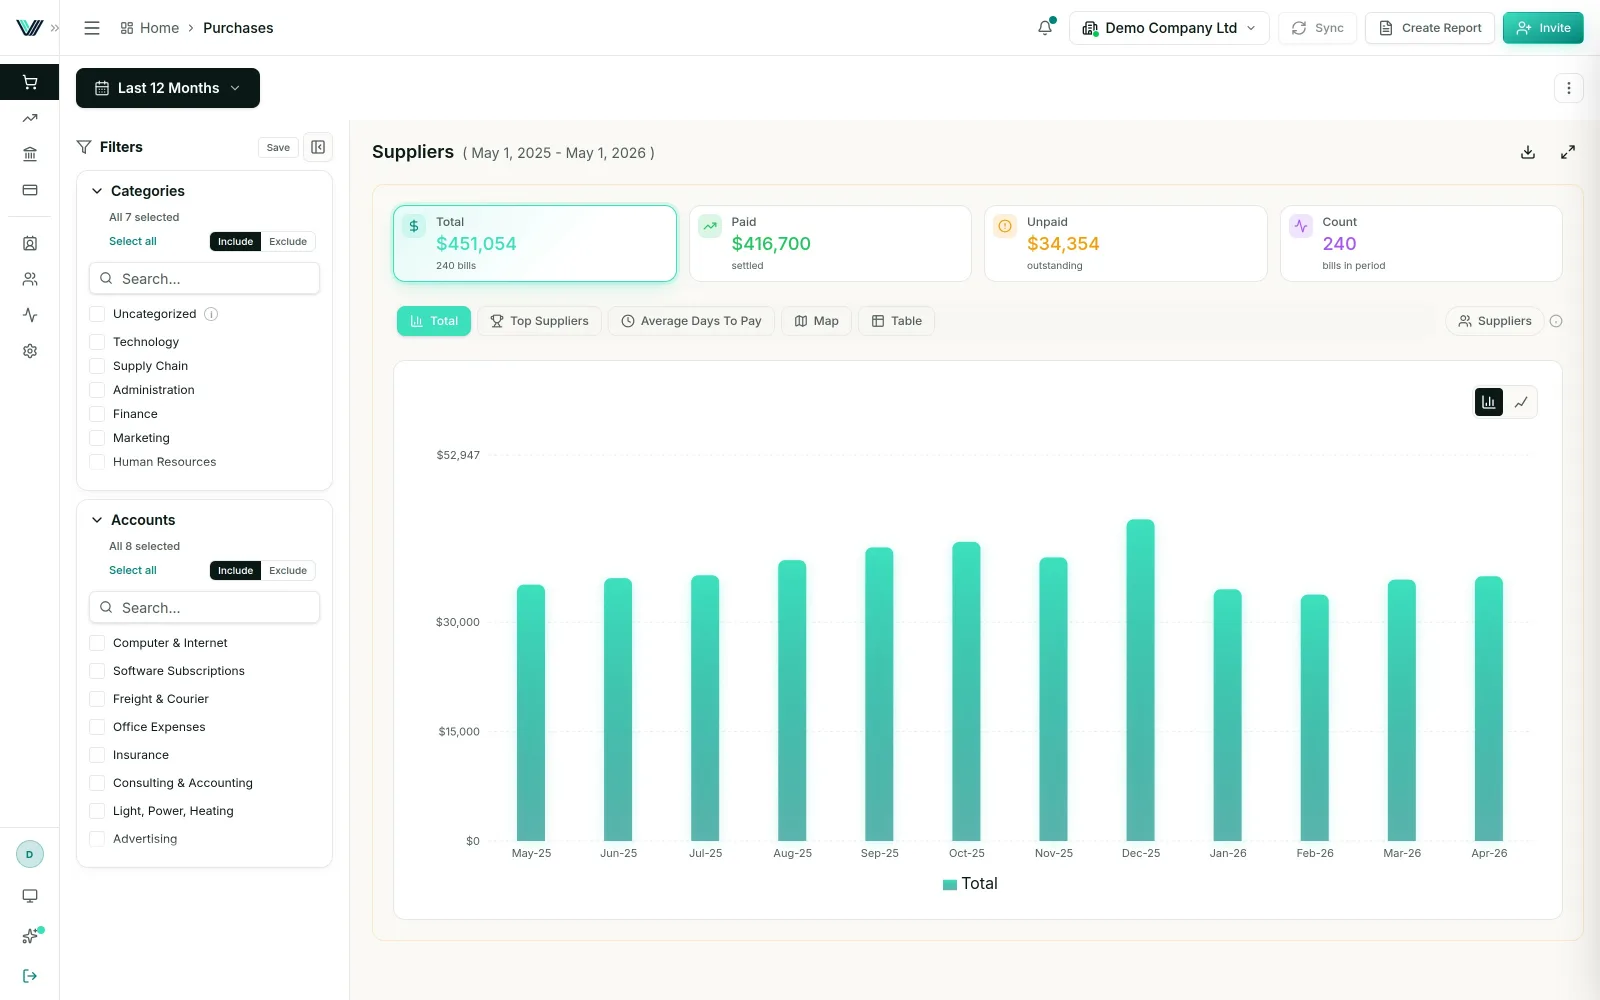This screenshot has width=1600, height=1000.
Task: Open the settings gear sidebar icon
Action: point(30,351)
